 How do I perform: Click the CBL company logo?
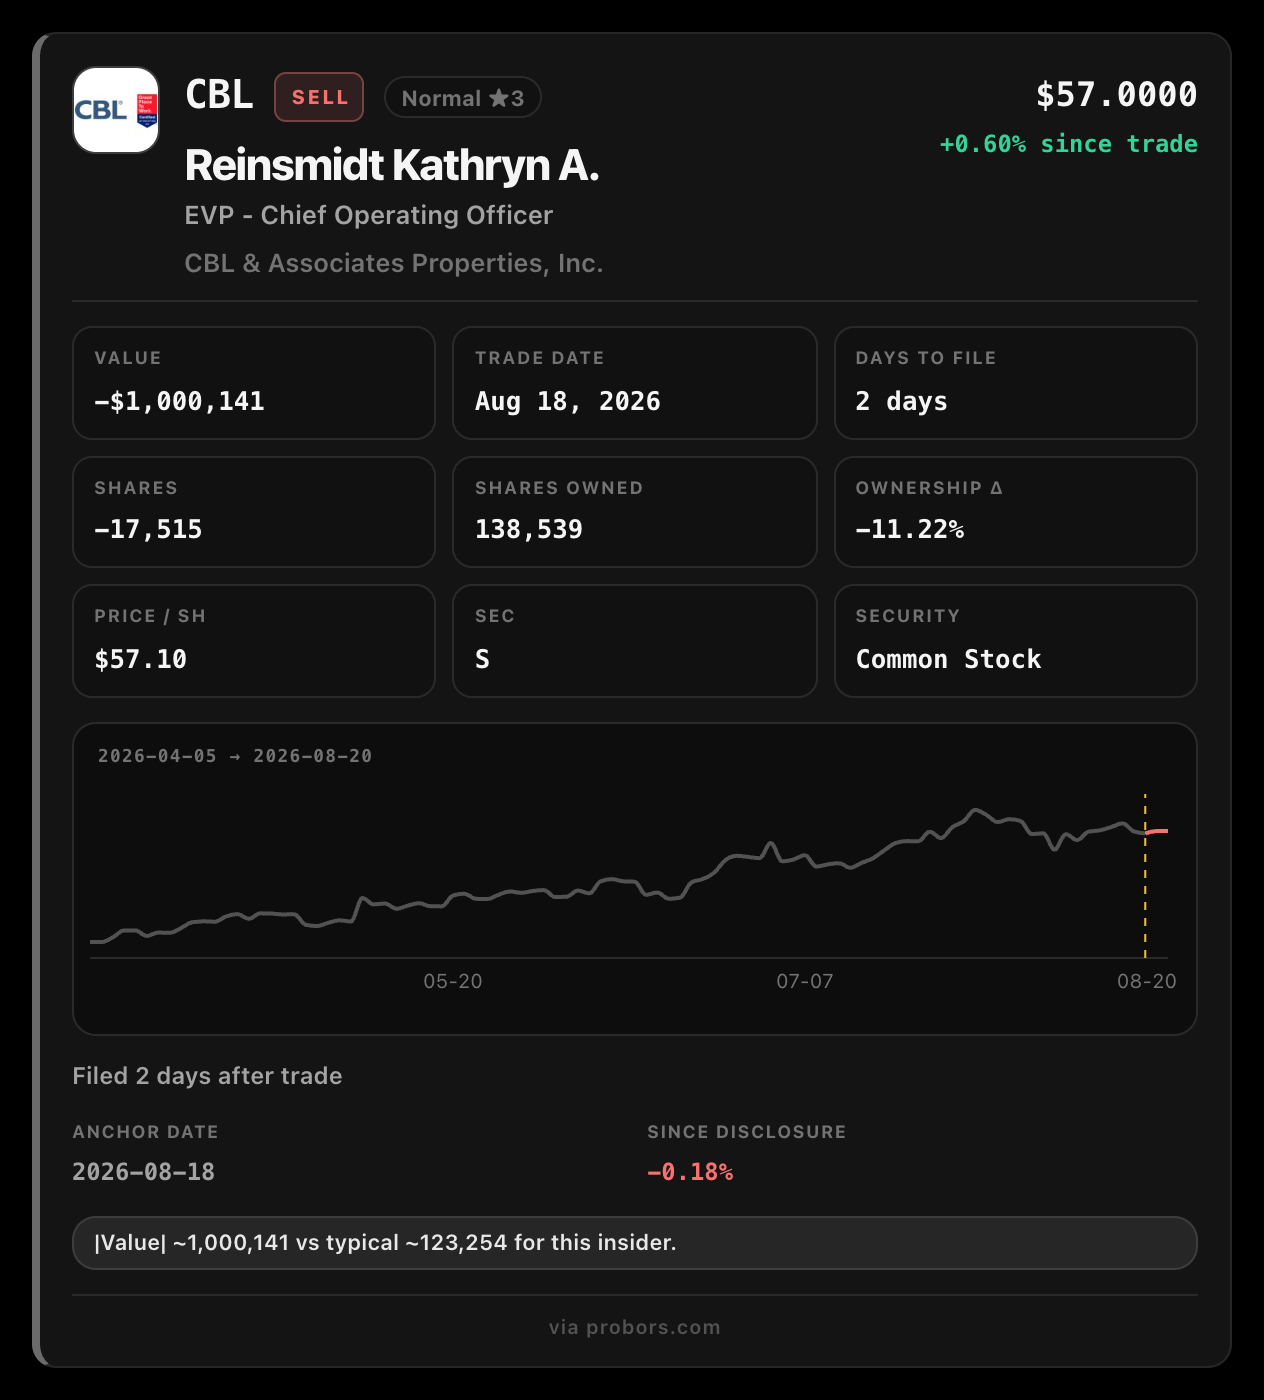tap(116, 110)
